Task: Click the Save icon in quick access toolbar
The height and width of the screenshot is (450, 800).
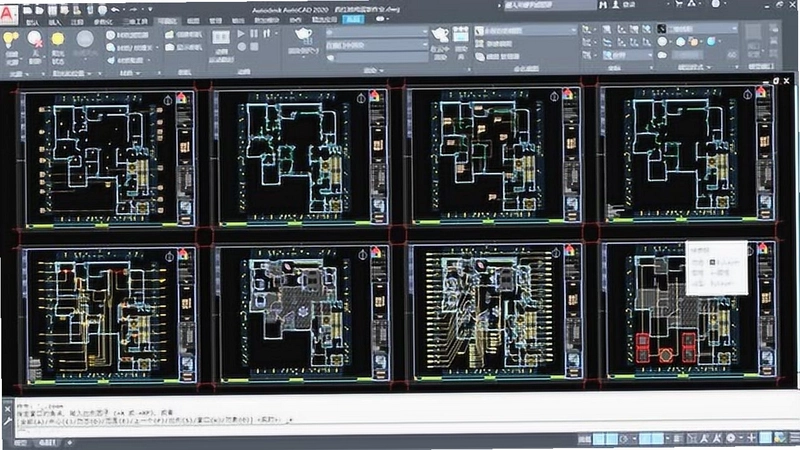Action: [x=53, y=10]
